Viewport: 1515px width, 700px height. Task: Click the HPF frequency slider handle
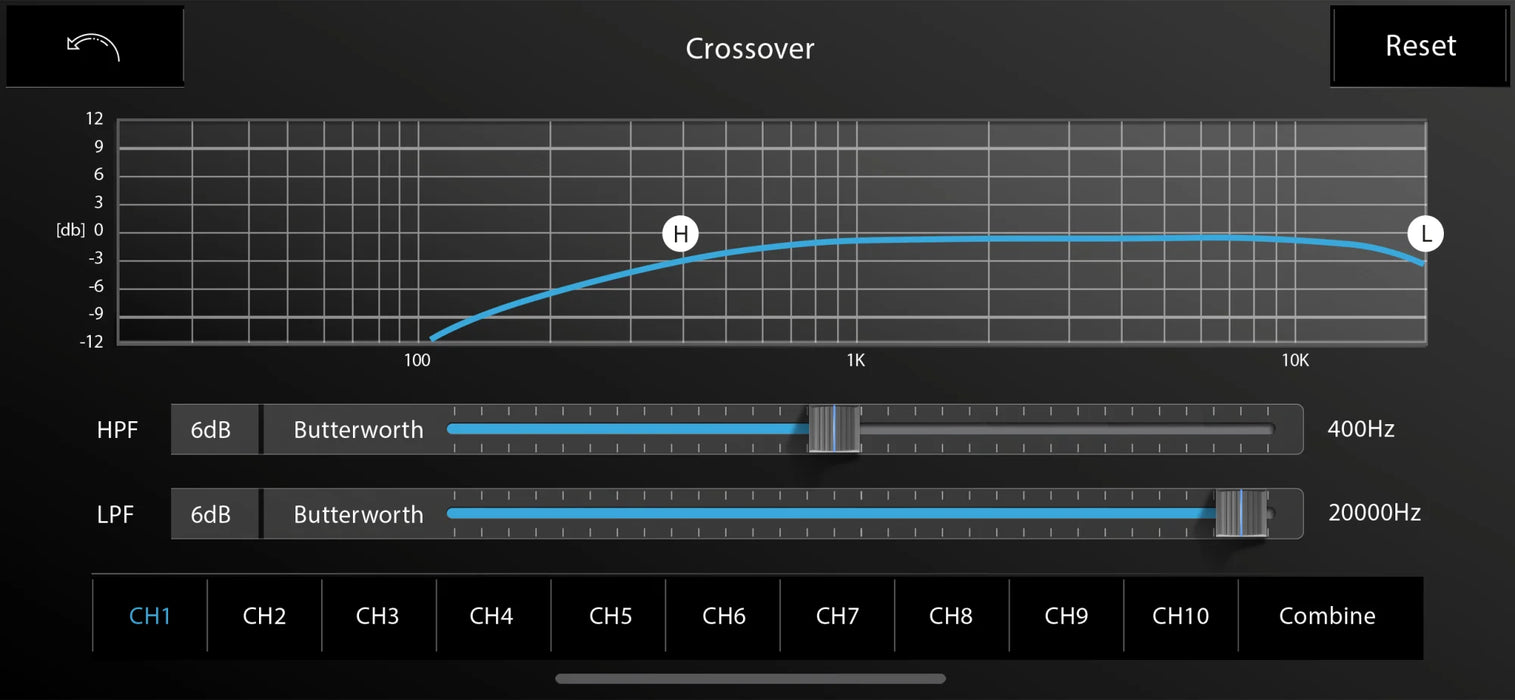click(x=834, y=429)
